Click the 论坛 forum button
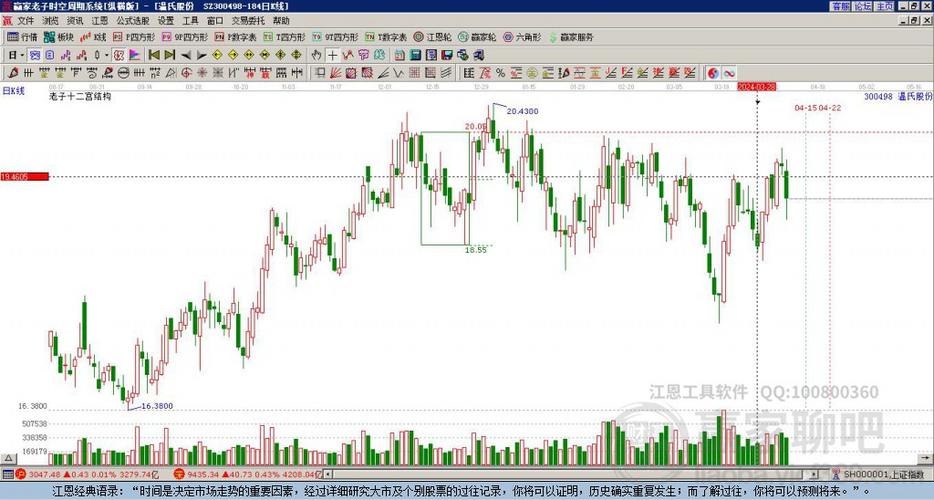 click(863, 6)
